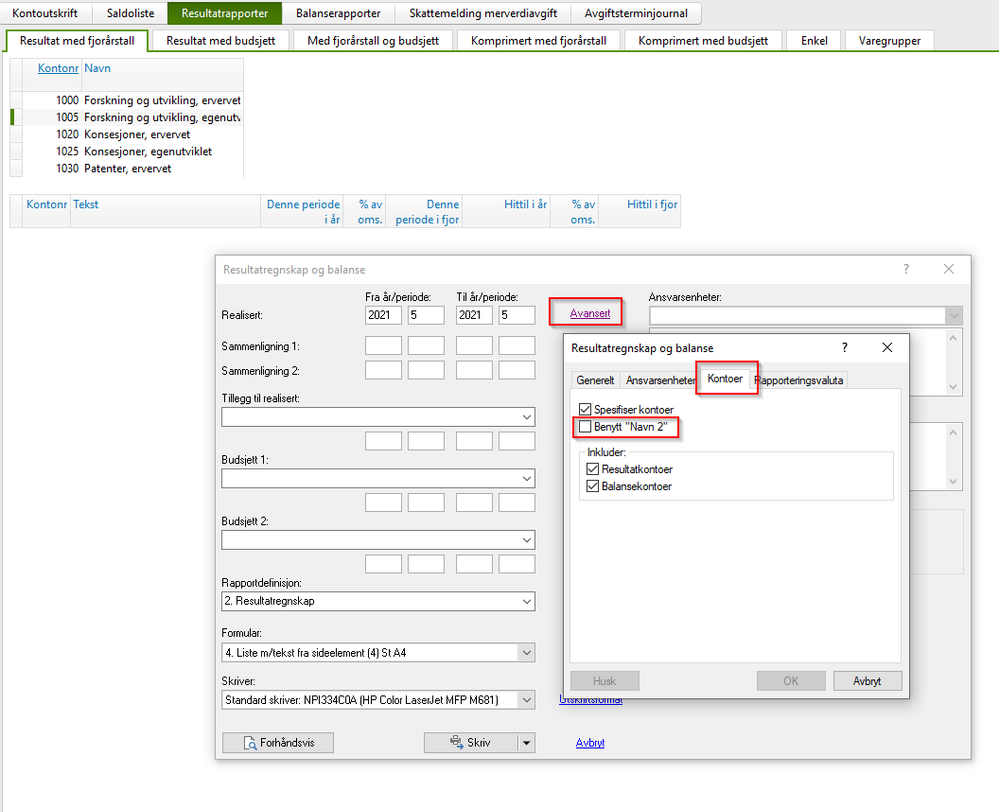Switch to Komprimert med fjorårstall sub-tab
Screen dimensions: 999x812
pos(538,41)
